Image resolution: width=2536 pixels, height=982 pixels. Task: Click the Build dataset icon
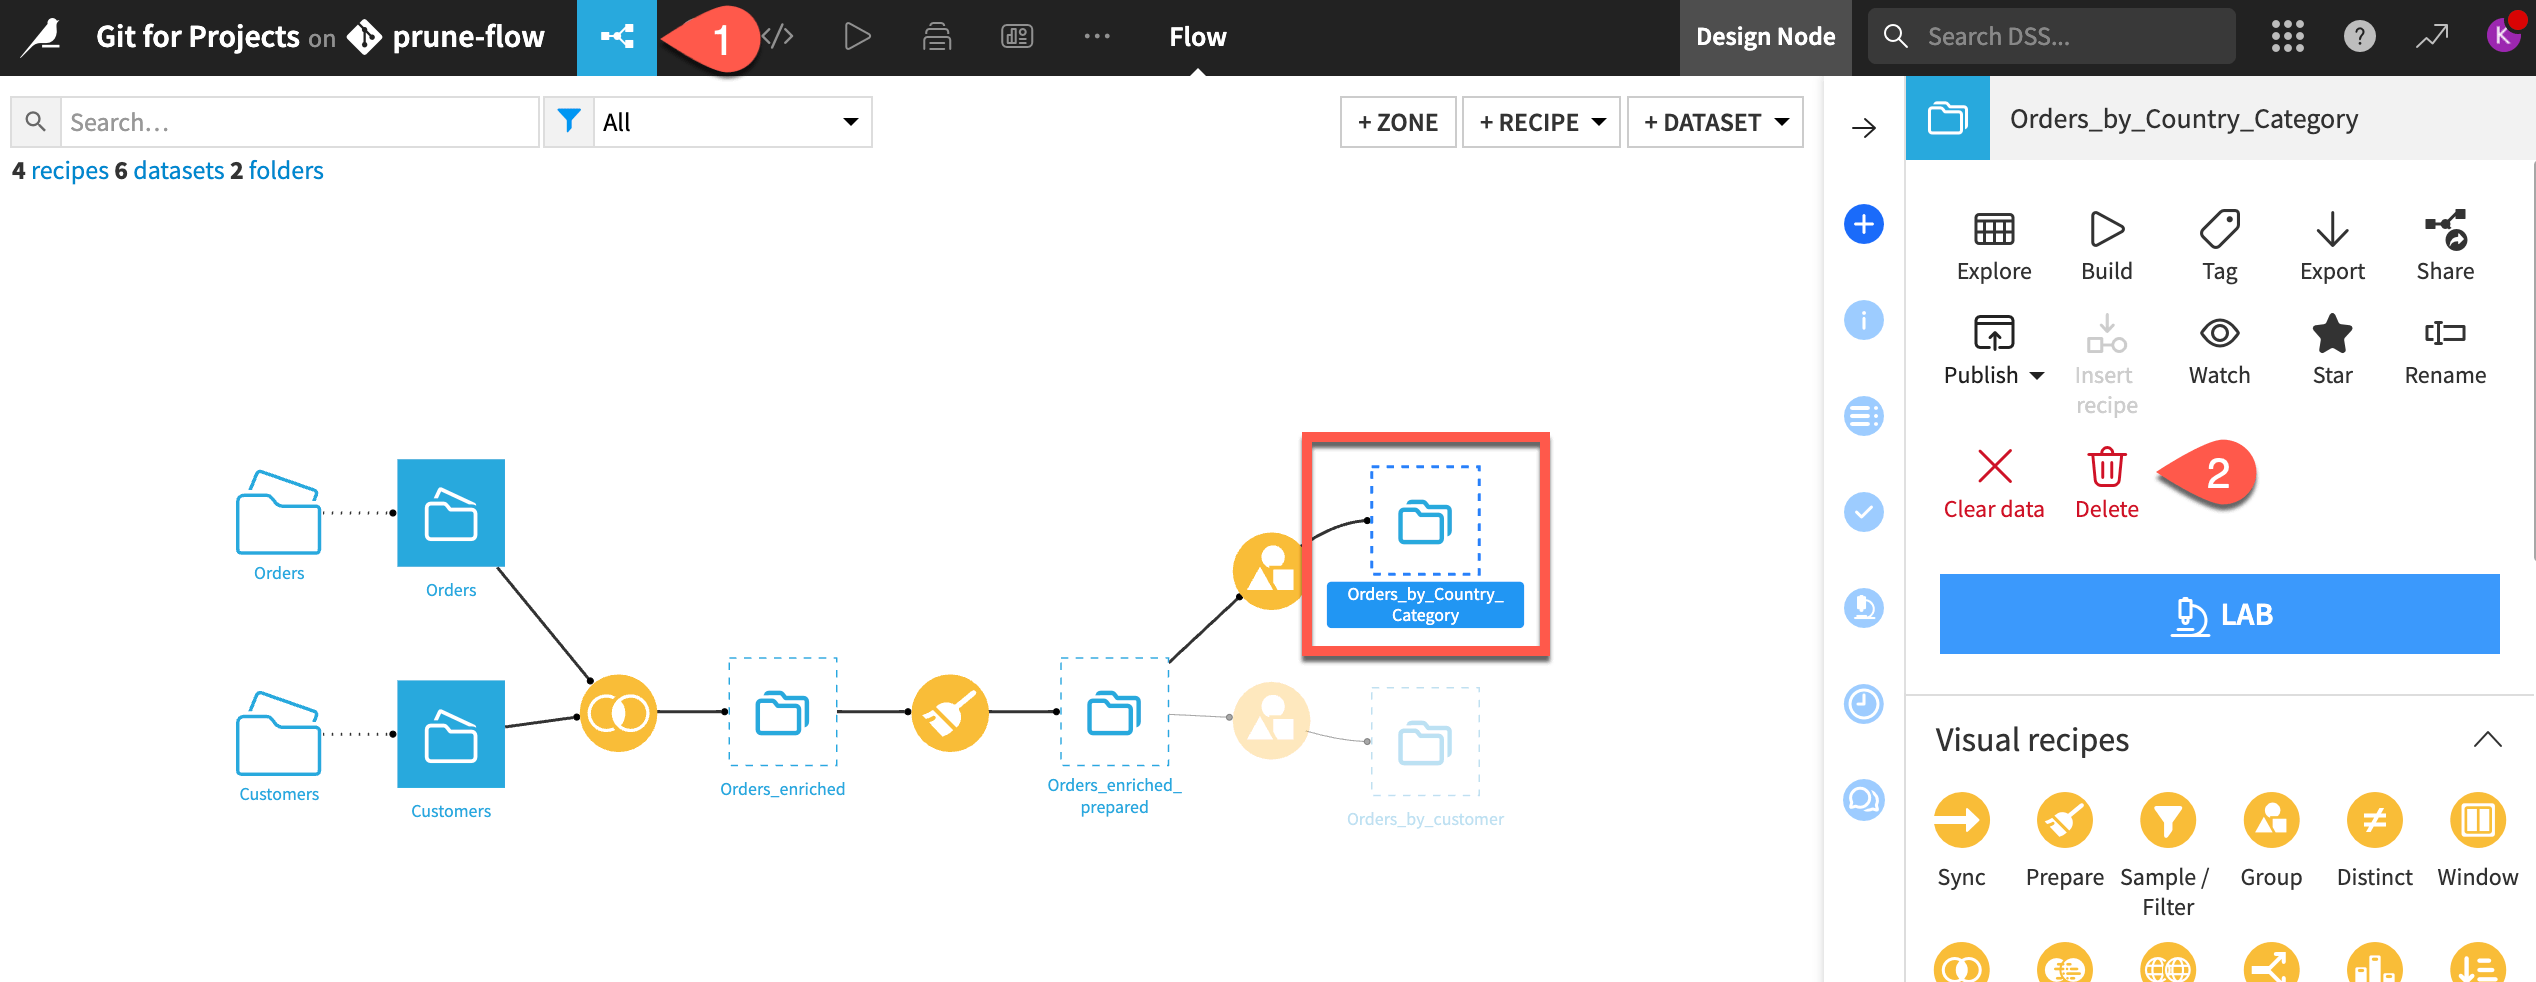pyautogui.click(x=2106, y=230)
